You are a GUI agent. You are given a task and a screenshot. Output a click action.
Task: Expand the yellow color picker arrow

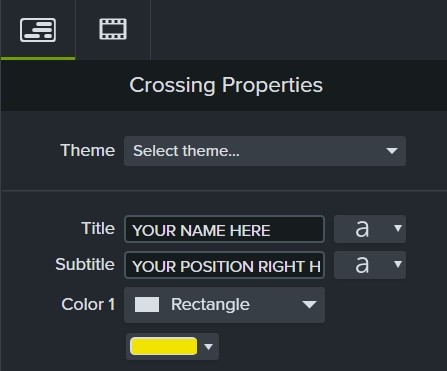tap(208, 347)
